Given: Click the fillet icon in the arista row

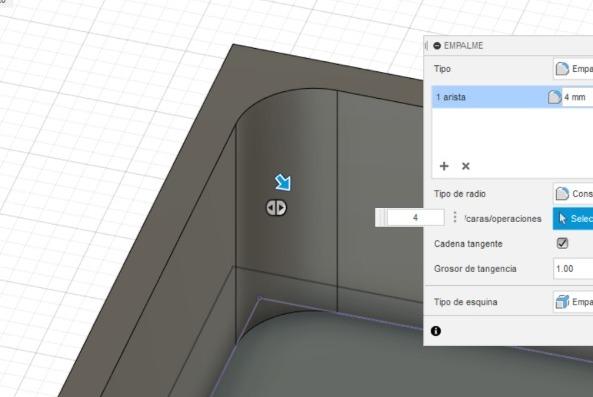Looking at the screenshot, I should pyautogui.click(x=554, y=97).
